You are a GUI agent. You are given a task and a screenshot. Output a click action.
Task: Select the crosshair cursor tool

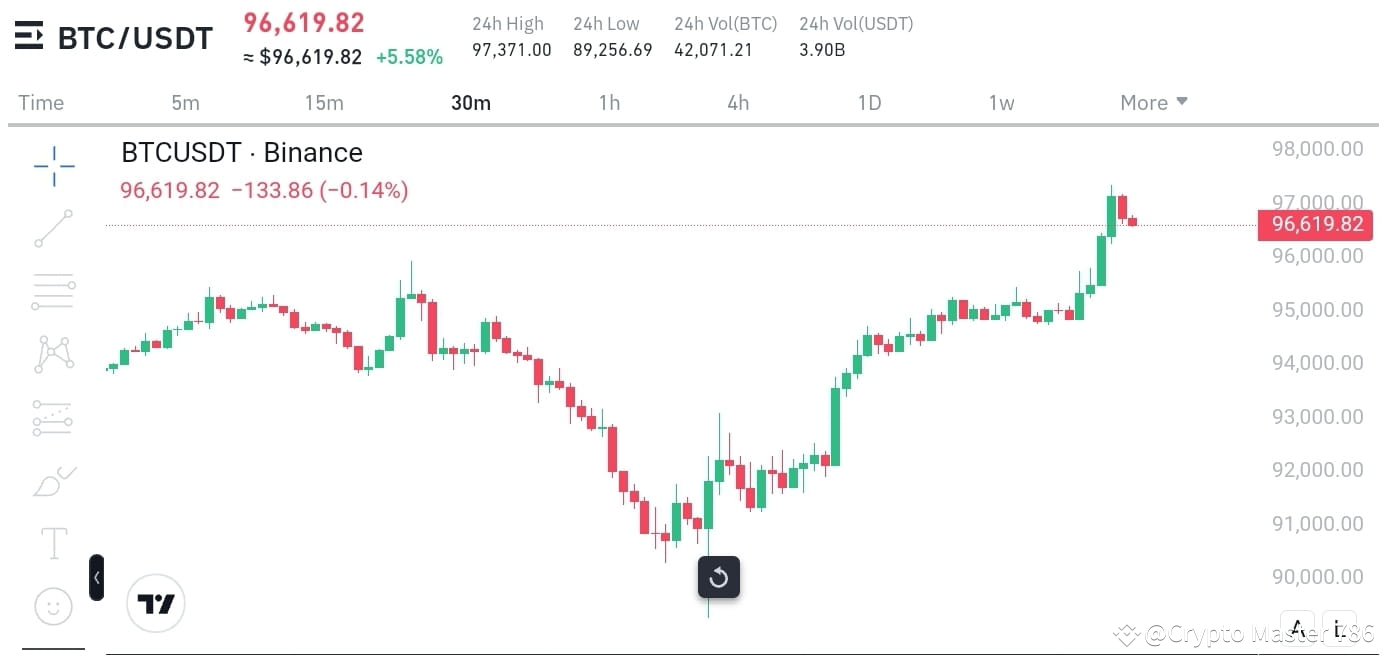tap(53, 166)
